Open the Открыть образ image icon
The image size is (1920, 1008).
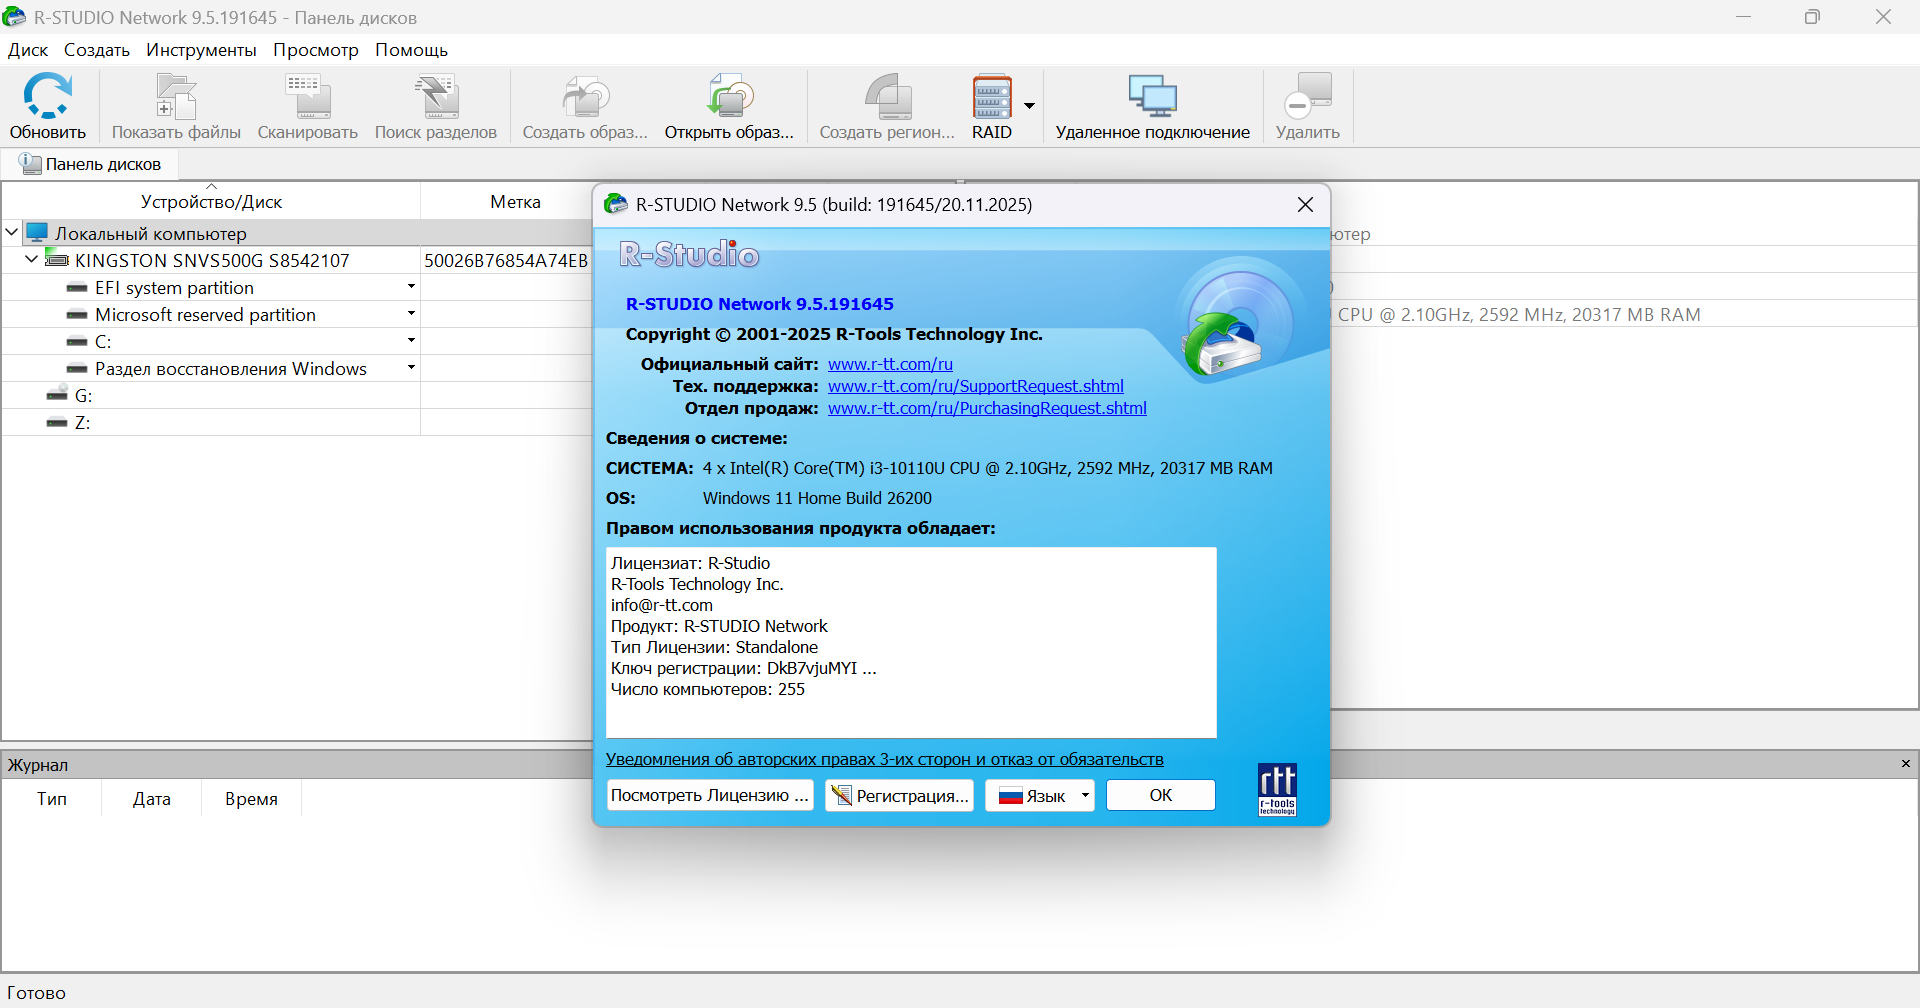pyautogui.click(x=729, y=97)
